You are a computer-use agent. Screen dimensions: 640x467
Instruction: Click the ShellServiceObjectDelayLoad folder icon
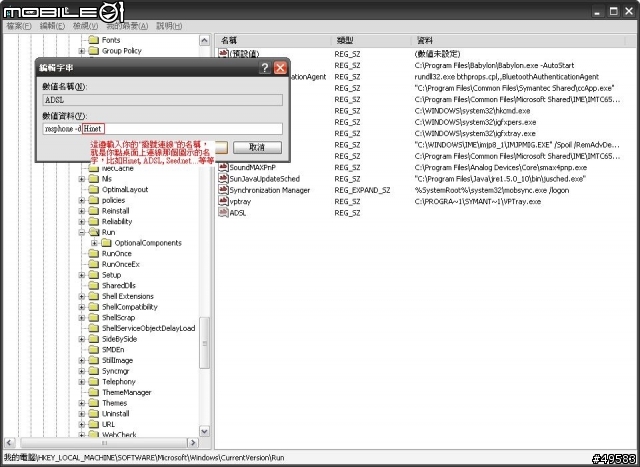click(x=94, y=328)
